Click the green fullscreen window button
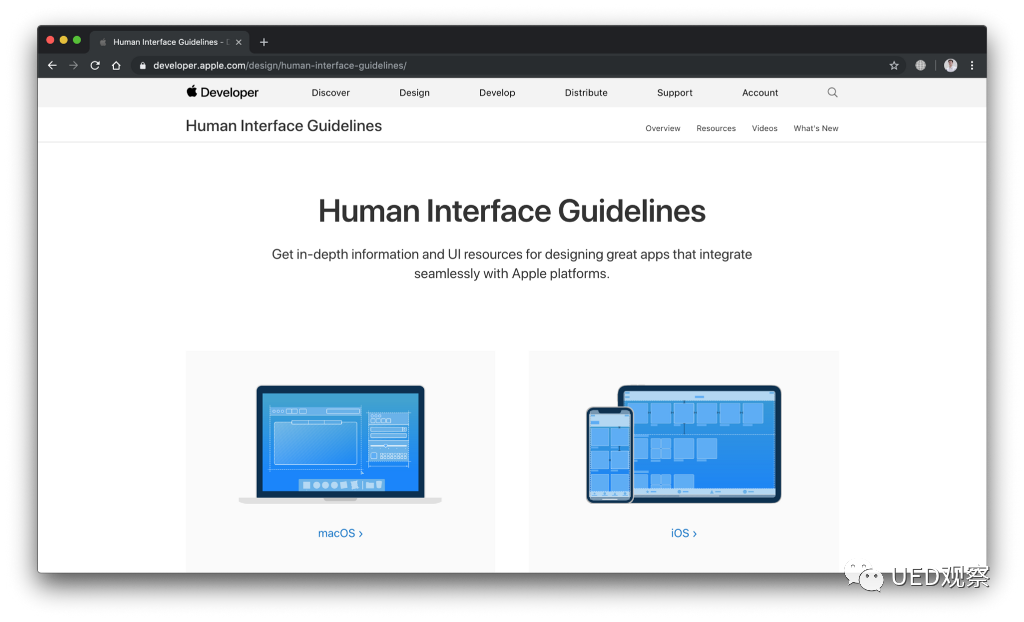 pyautogui.click(x=77, y=40)
